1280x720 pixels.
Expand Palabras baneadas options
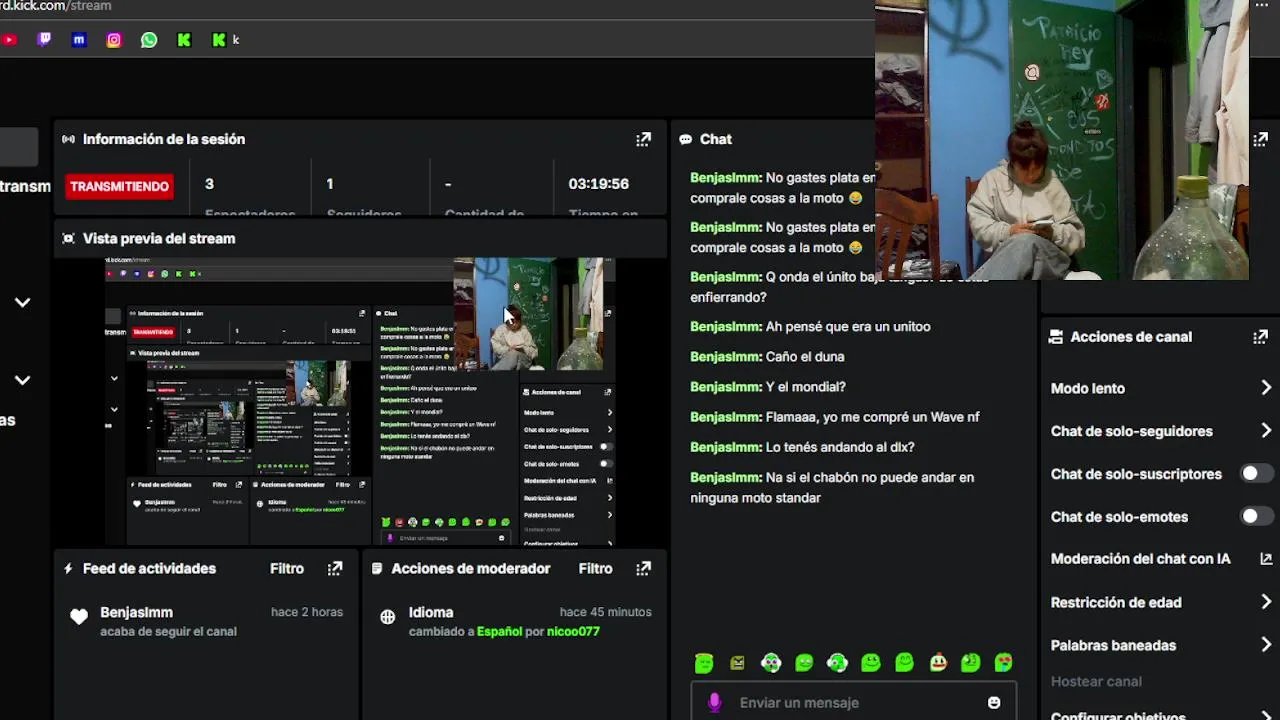click(x=1266, y=645)
